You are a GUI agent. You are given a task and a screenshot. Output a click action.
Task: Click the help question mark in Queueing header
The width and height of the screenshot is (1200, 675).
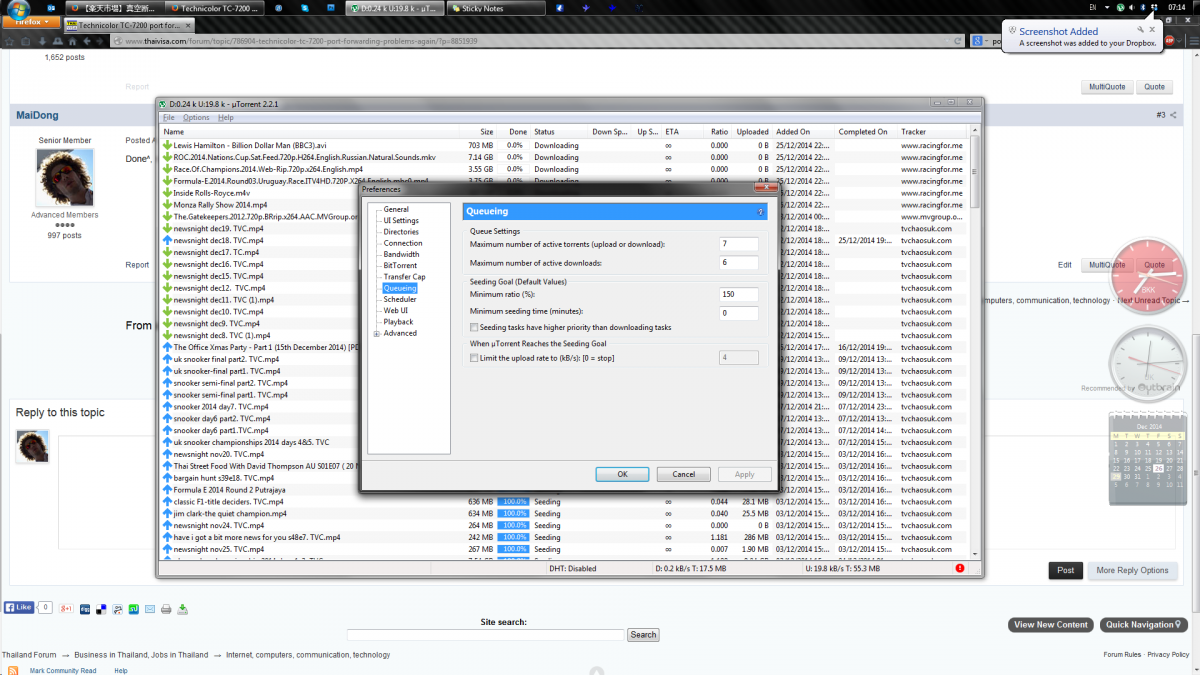[x=760, y=212]
